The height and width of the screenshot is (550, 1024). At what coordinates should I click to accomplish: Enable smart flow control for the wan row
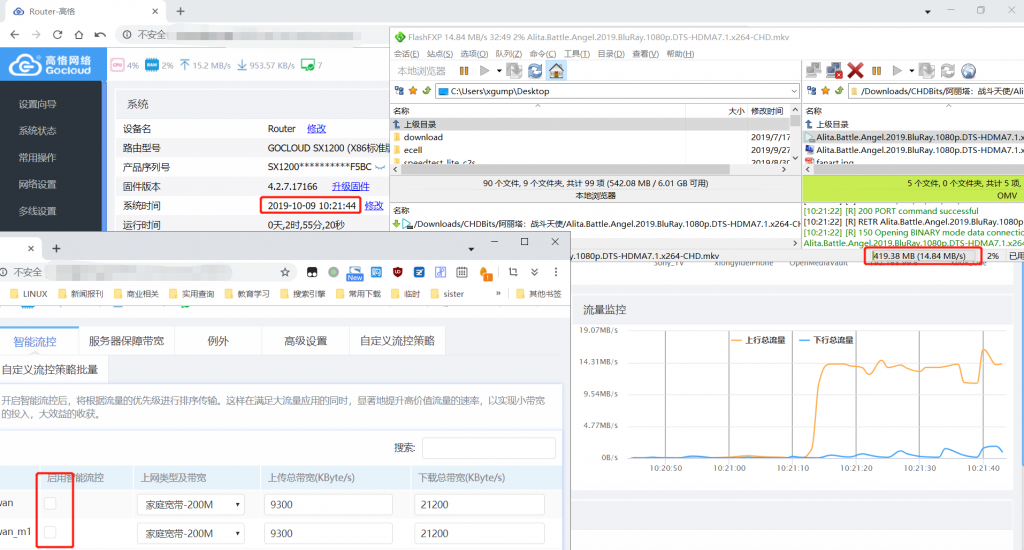[x=50, y=505]
